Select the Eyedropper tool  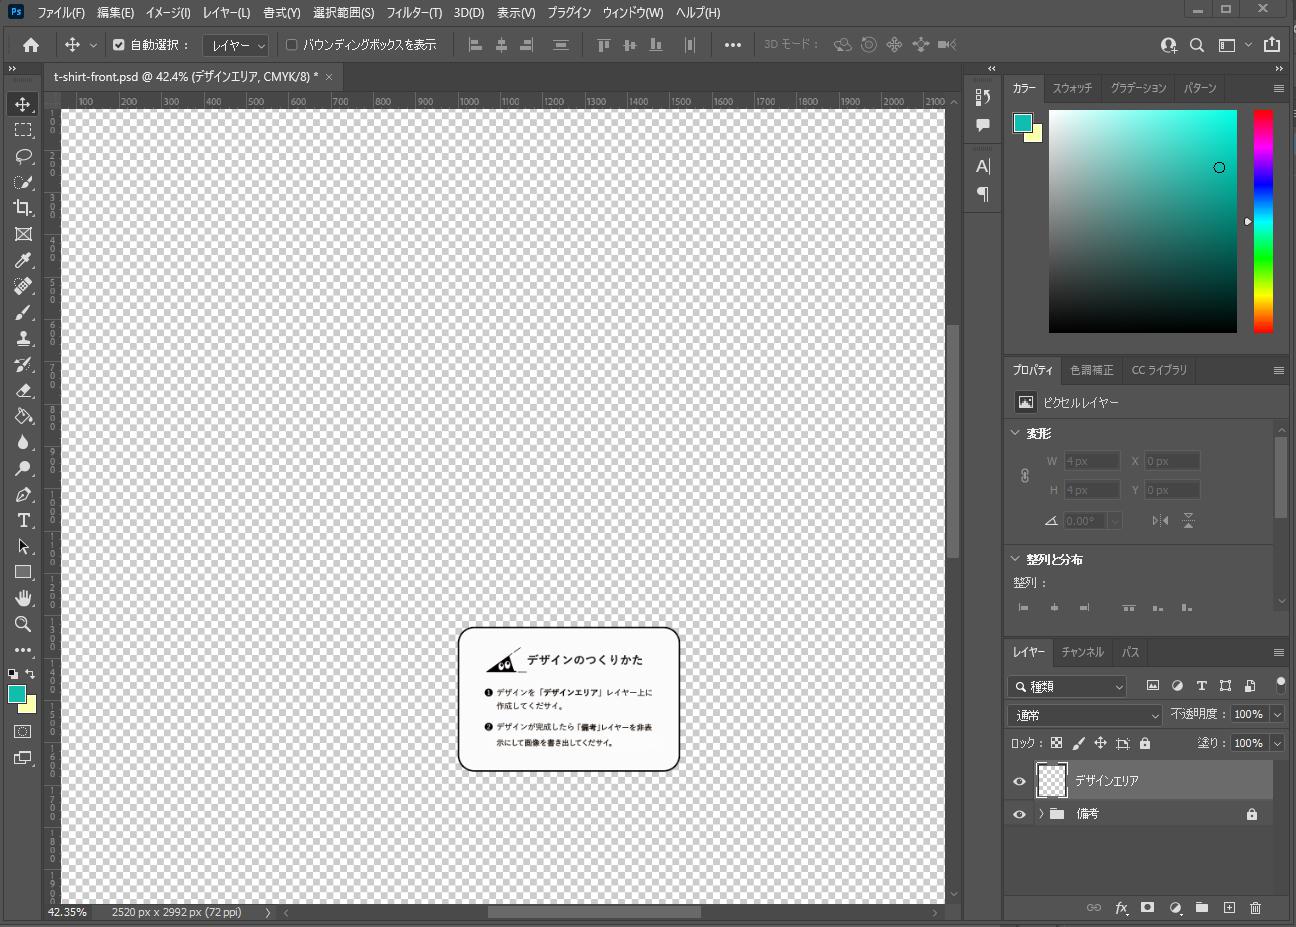pos(23,260)
